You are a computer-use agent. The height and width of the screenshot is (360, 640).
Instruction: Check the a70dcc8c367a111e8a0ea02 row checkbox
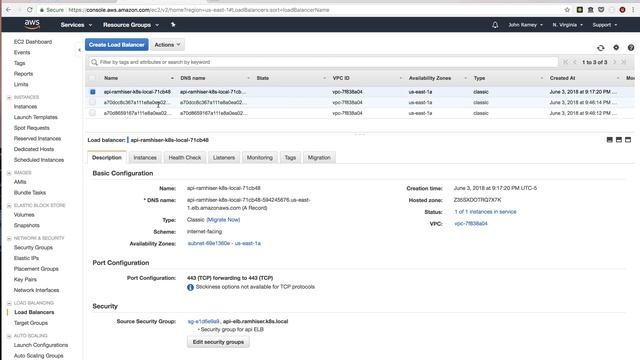click(93, 102)
